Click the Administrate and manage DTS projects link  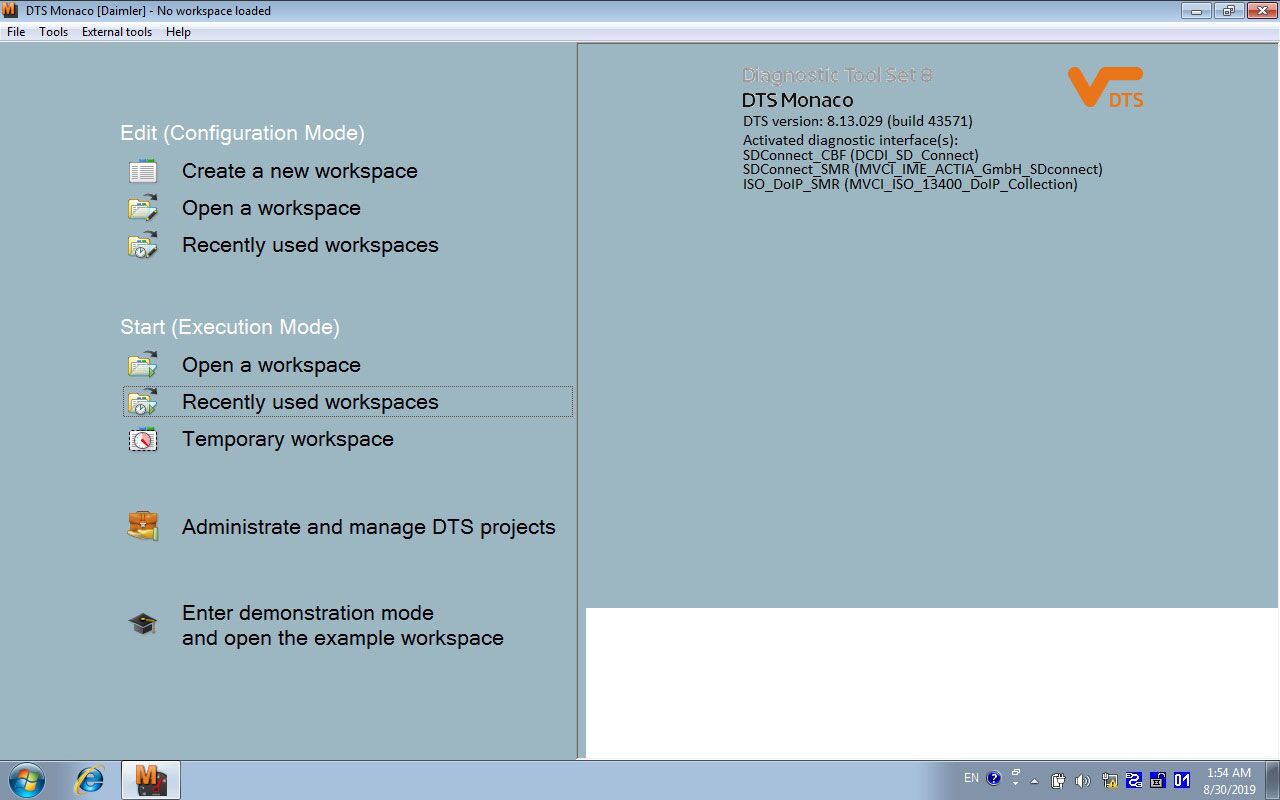click(368, 527)
